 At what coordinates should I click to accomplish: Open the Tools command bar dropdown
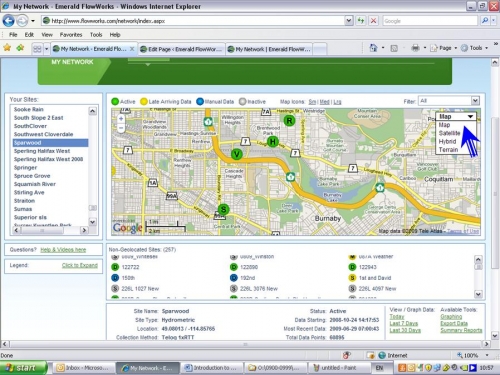474,48
